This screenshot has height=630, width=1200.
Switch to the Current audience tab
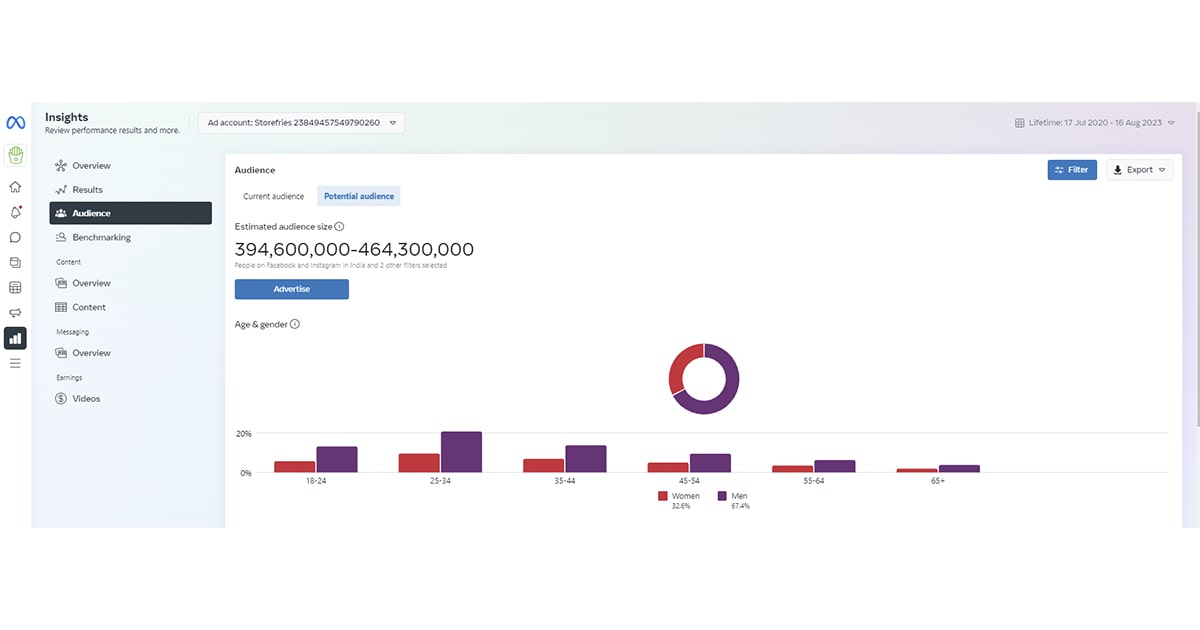tap(273, 196)
